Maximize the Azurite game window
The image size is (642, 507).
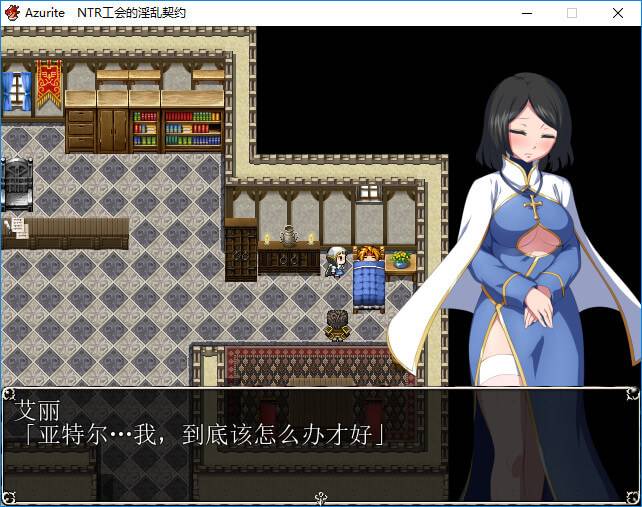(572, 13)
